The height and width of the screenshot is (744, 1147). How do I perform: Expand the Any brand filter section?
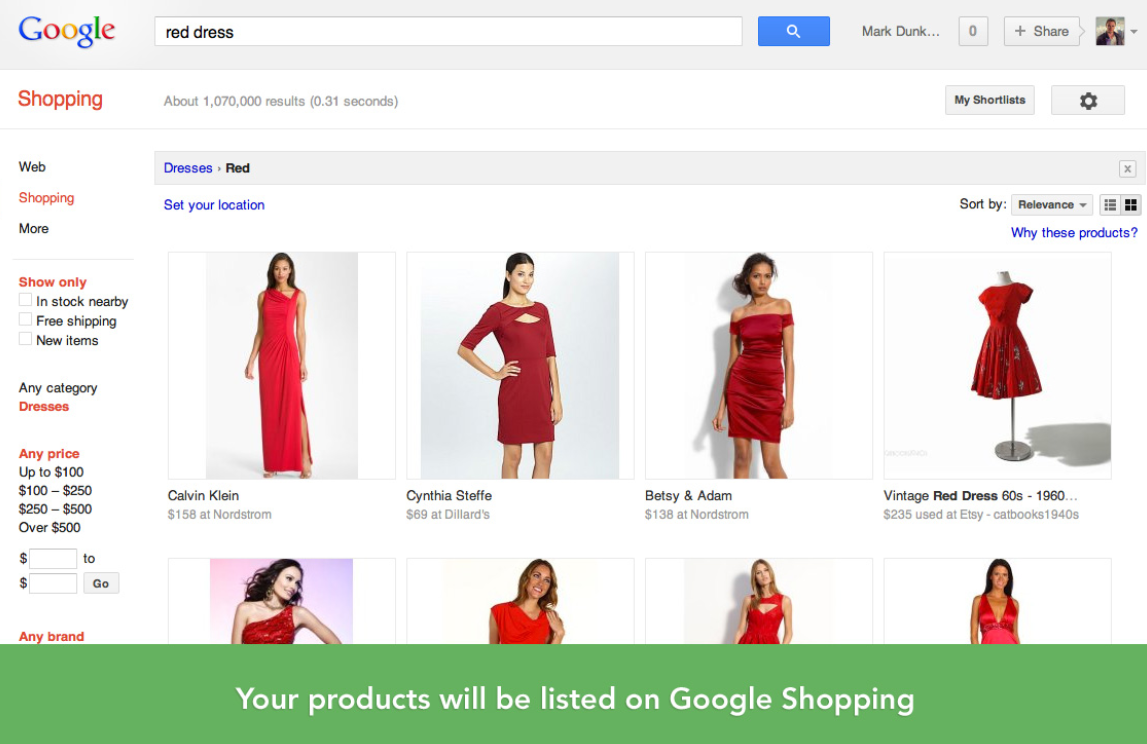[50, 636]
